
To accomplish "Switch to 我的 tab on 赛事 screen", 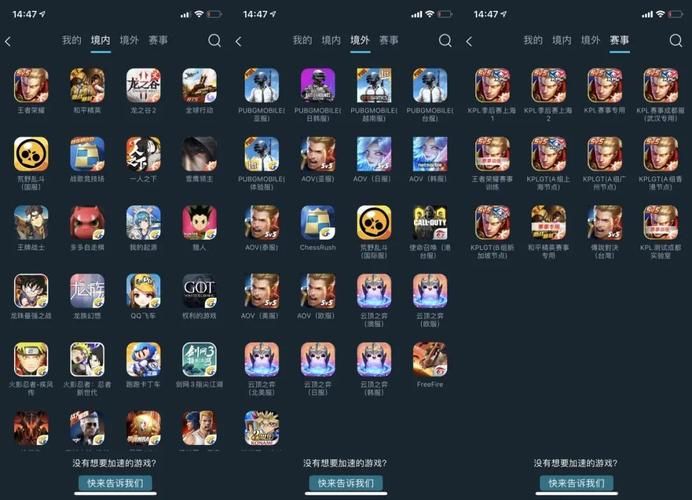I will [x=533, y=40].
